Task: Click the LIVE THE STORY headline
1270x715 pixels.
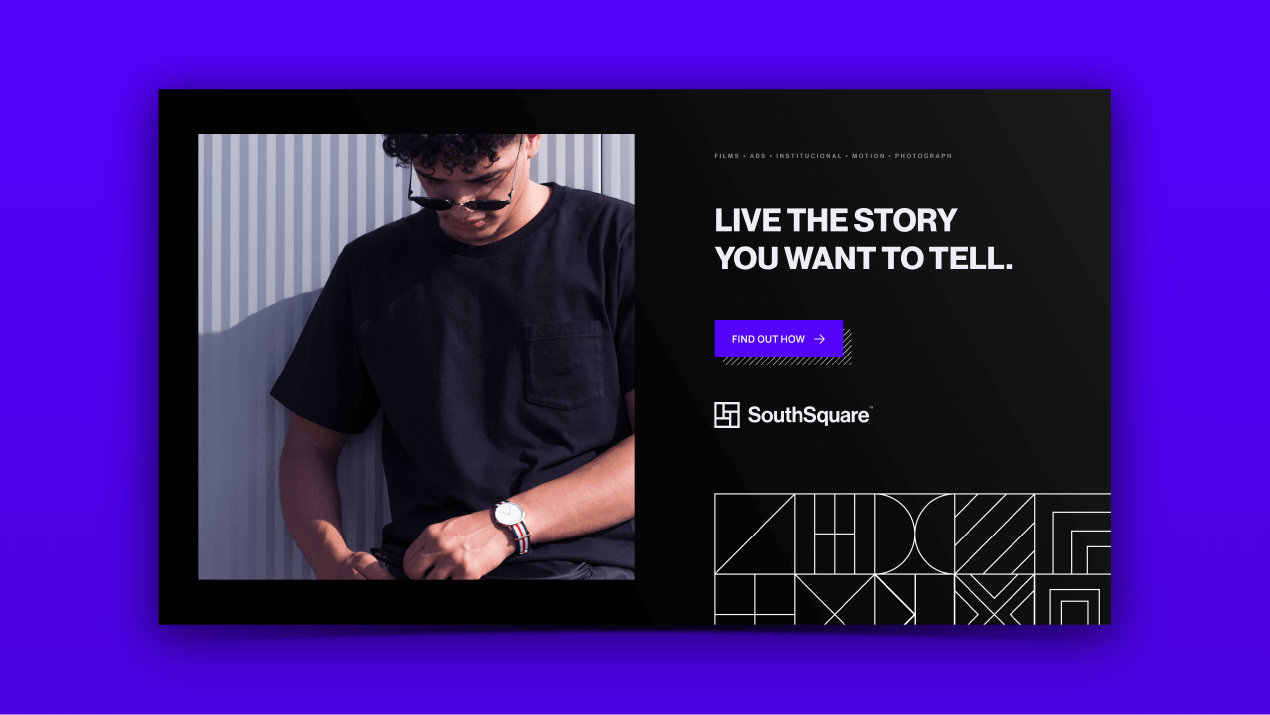Action: tap(864, 239)
